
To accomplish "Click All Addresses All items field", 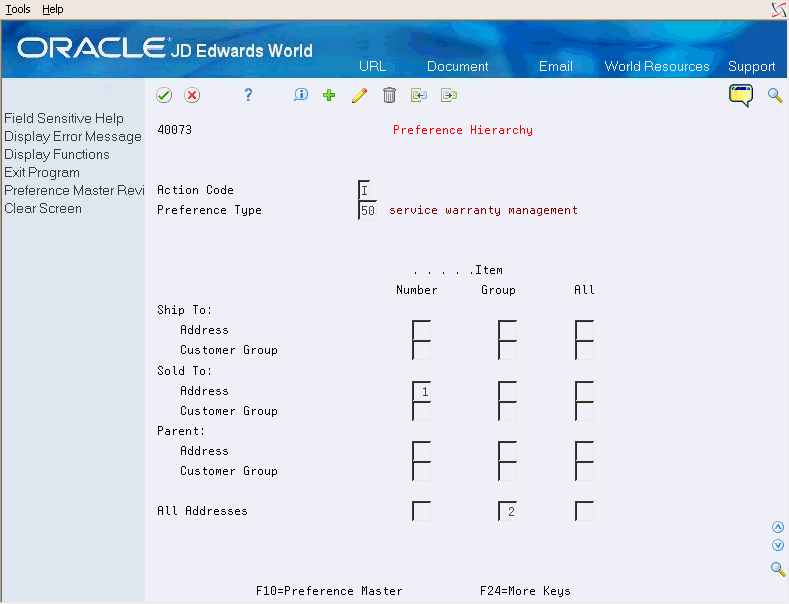I will pyautogui.click(x=584, y=511).
